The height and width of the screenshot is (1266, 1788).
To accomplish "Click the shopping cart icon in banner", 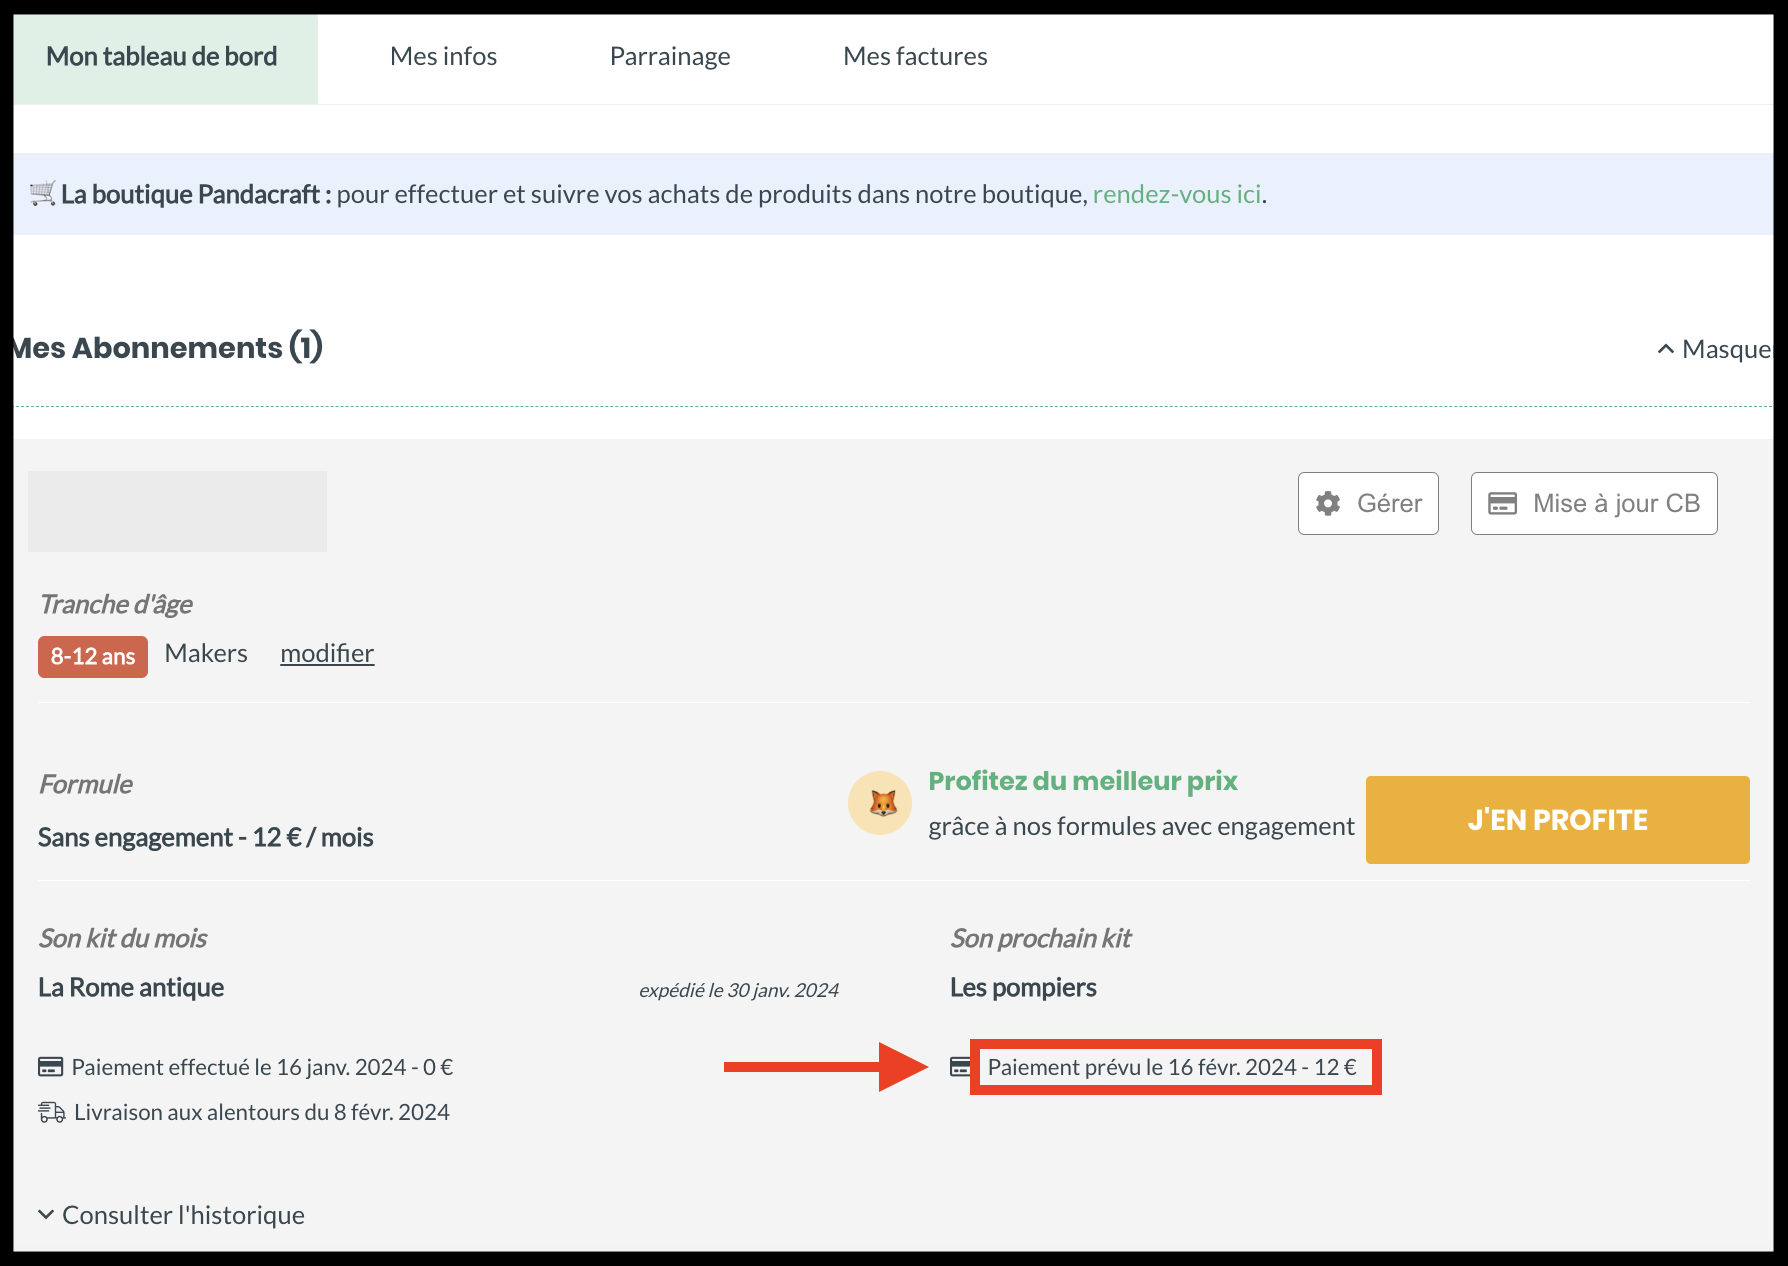I will [42, 193].
